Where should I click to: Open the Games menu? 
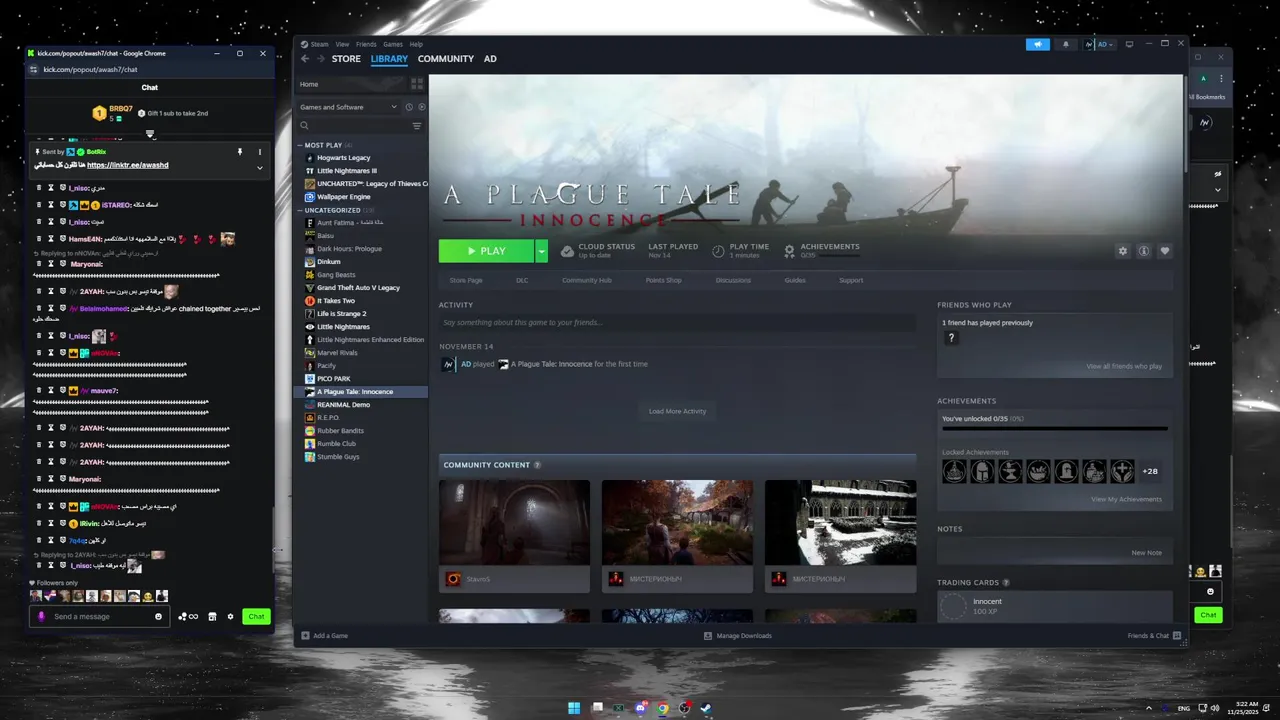tap(393, 44)
